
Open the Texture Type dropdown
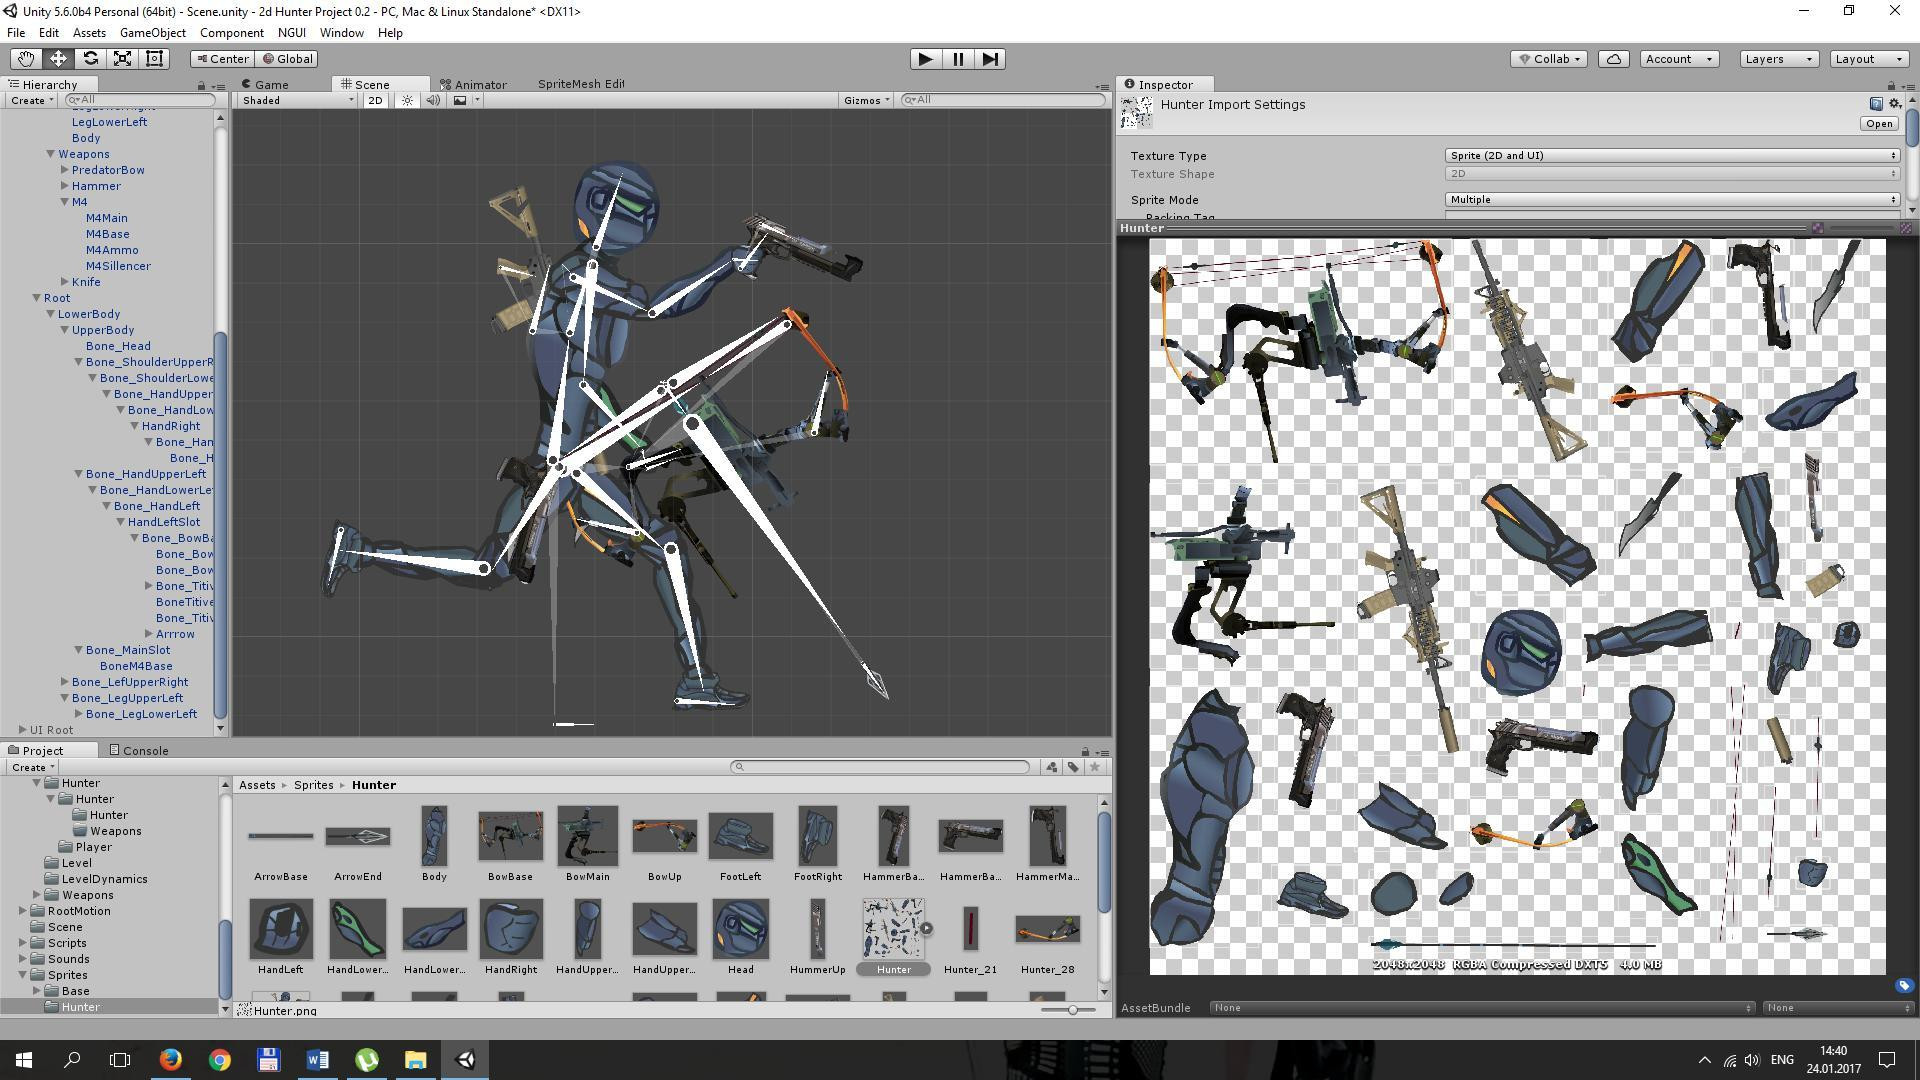coord(1672,156)
